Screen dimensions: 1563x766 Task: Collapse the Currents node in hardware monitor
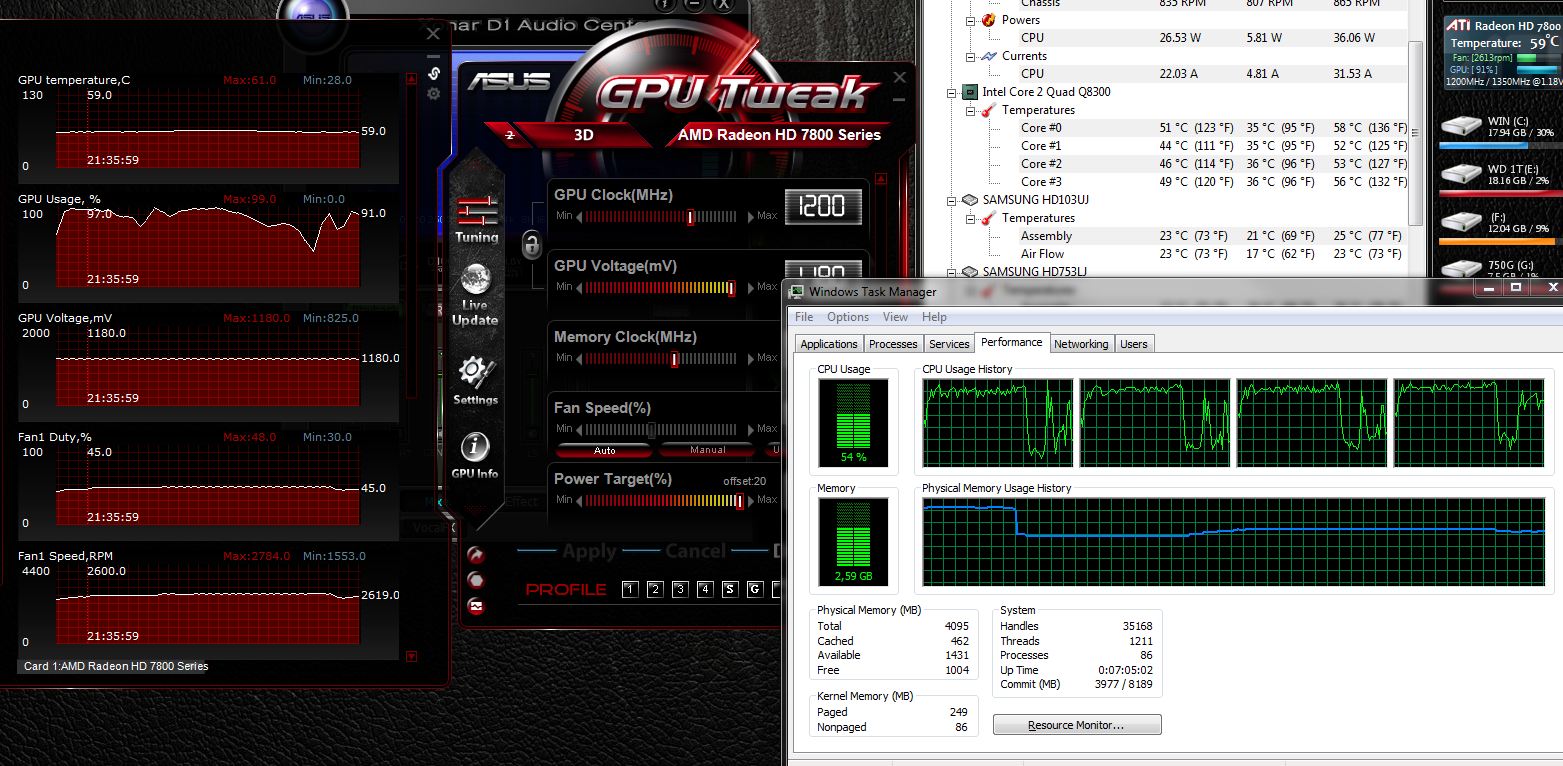pyautogui.click(x=969, y=56)
